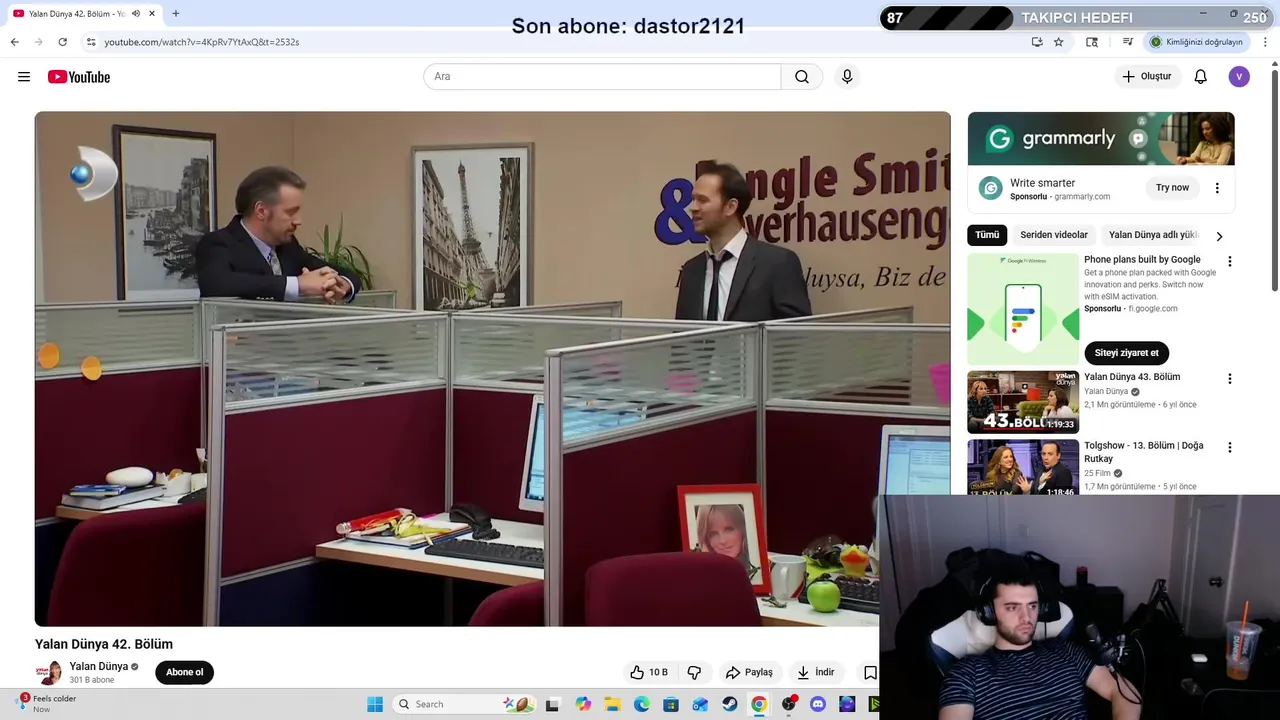Select the Yalan Dünya adlı yükleyici chip

click(1153, 235)
